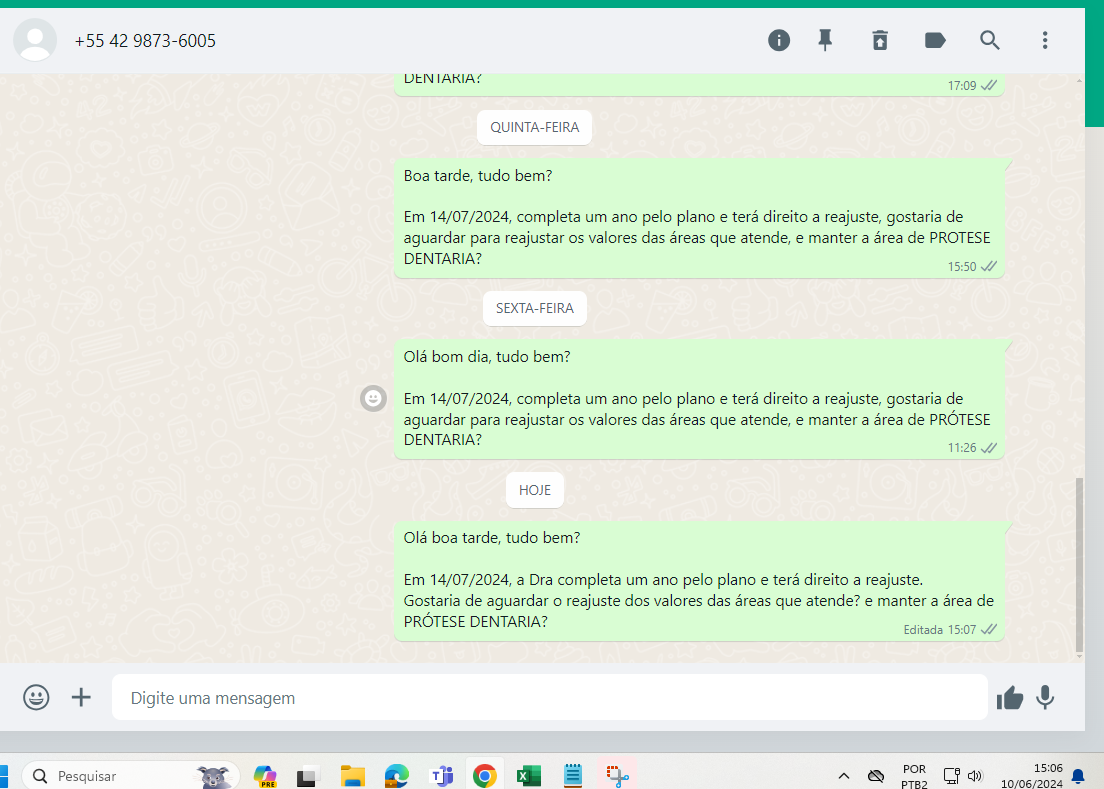
Task: Click the chat vertical scrollbar thumb
Action: coord(1079,565)
